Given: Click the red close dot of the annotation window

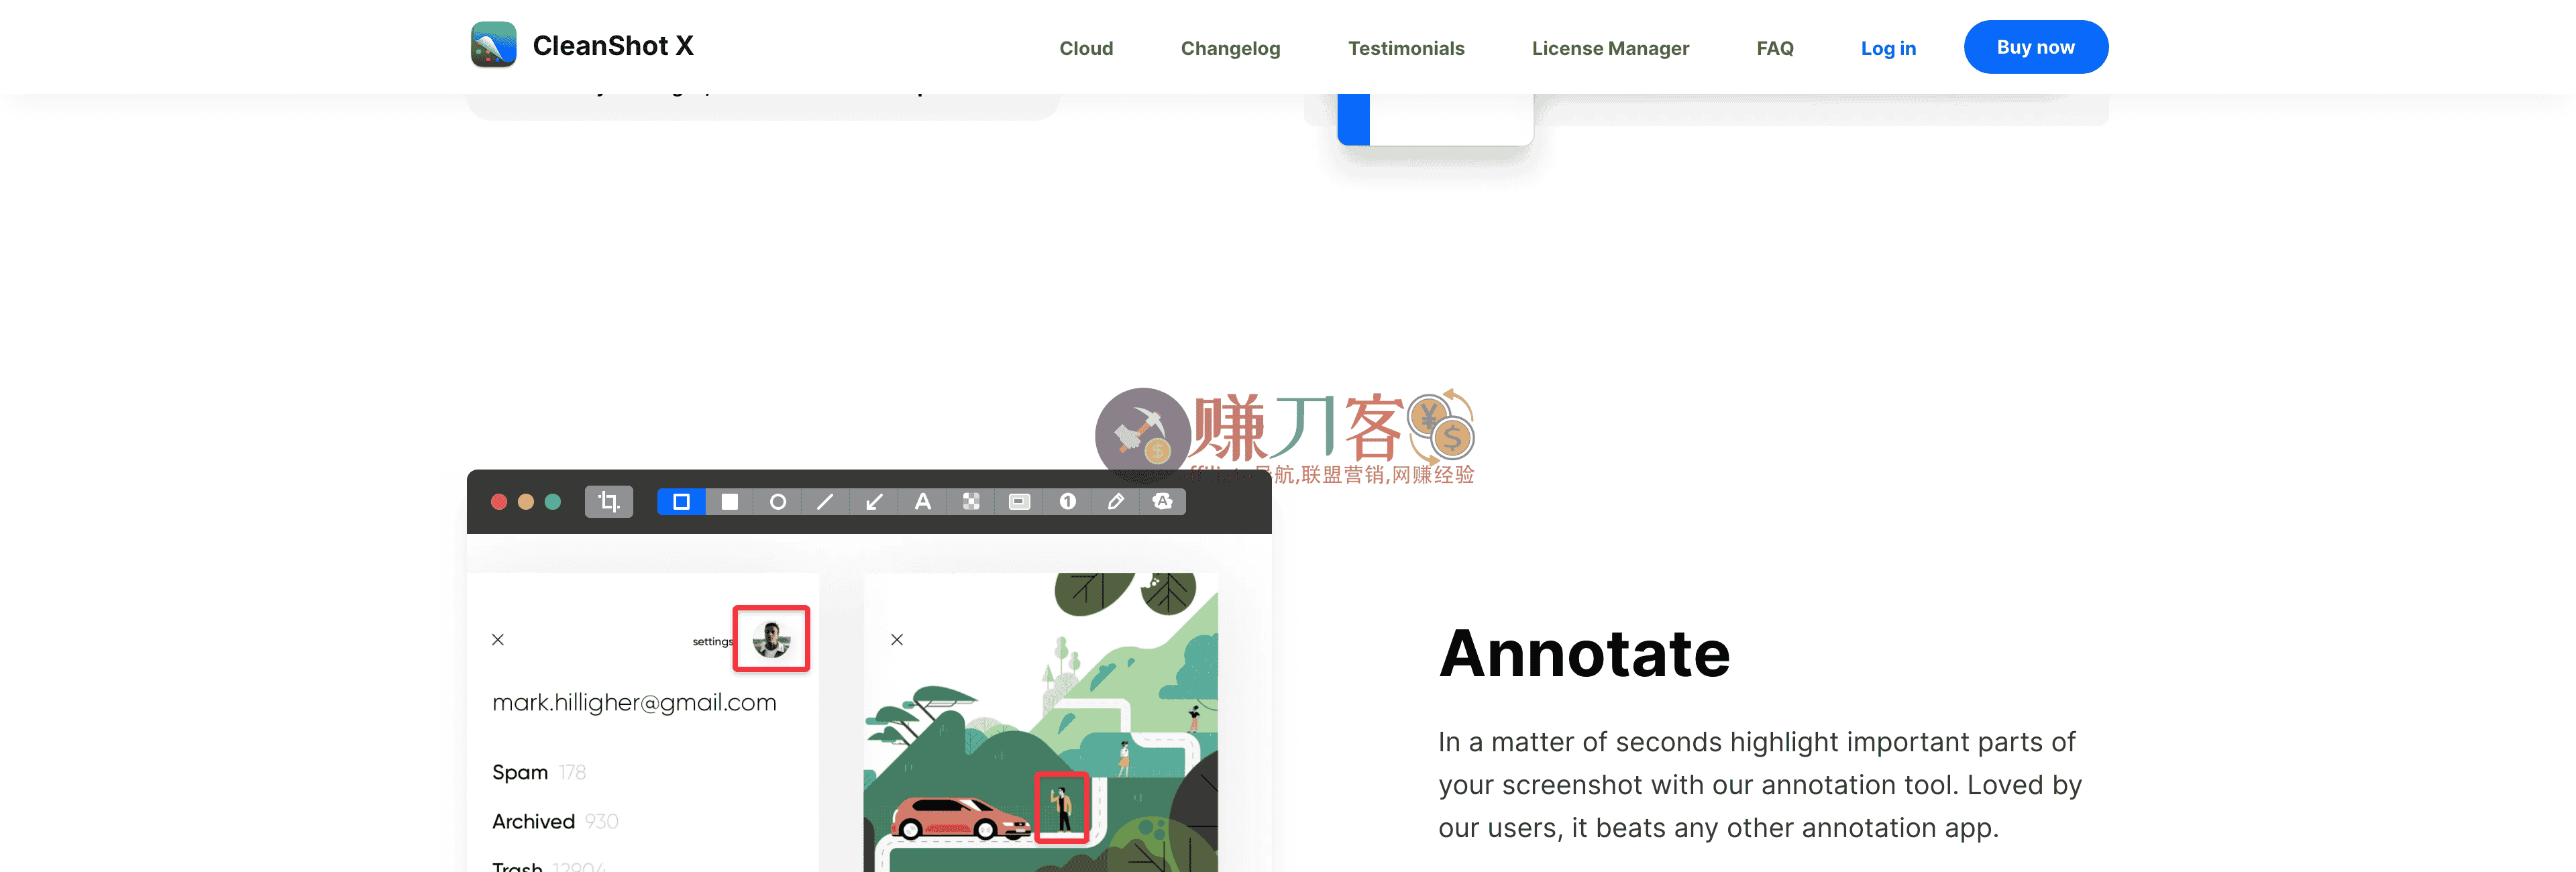Looking at the screenshot, I should (499, 501).
